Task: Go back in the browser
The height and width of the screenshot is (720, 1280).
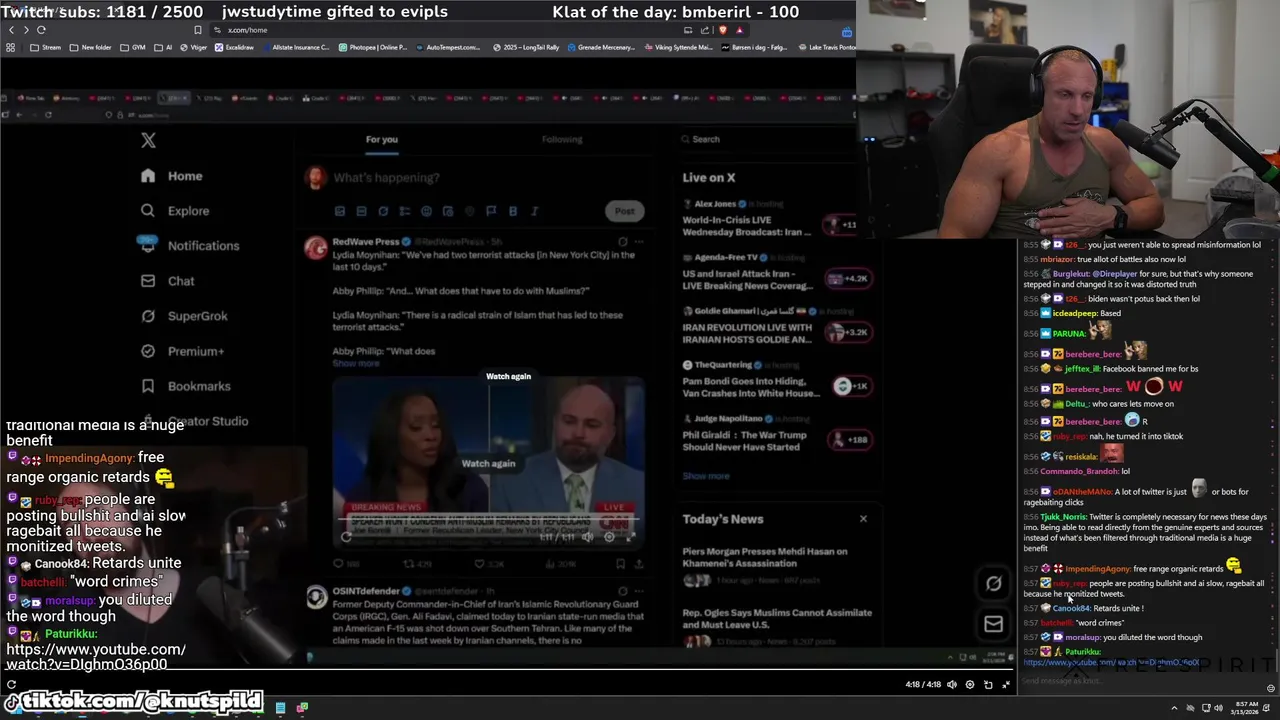Action: click(x=11, y=30)
